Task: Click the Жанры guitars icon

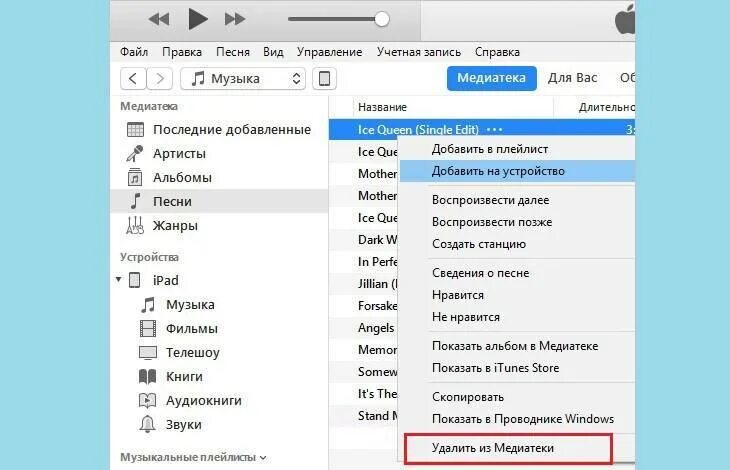Action: point(135,225)
